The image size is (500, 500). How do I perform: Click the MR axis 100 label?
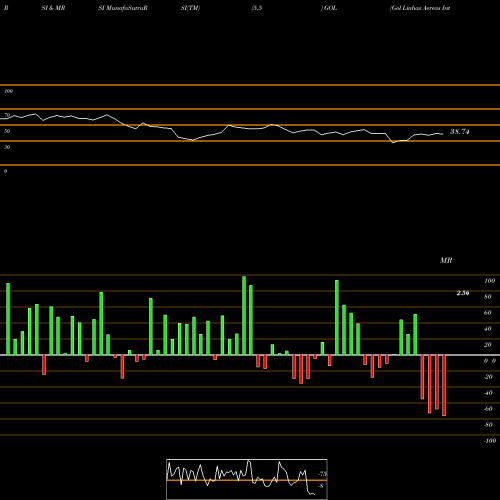489,281
